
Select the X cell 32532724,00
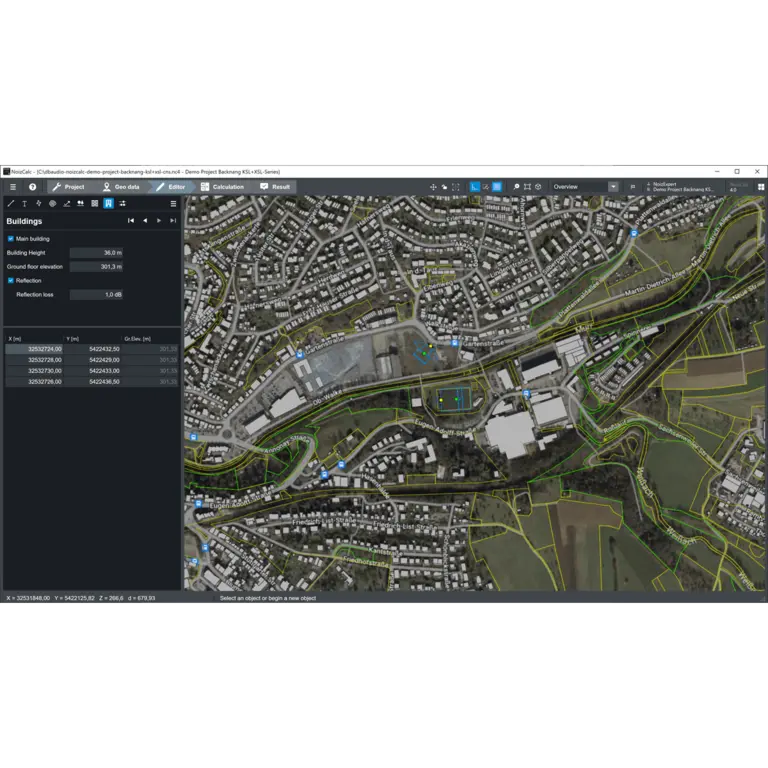click(x=34, y=349)
